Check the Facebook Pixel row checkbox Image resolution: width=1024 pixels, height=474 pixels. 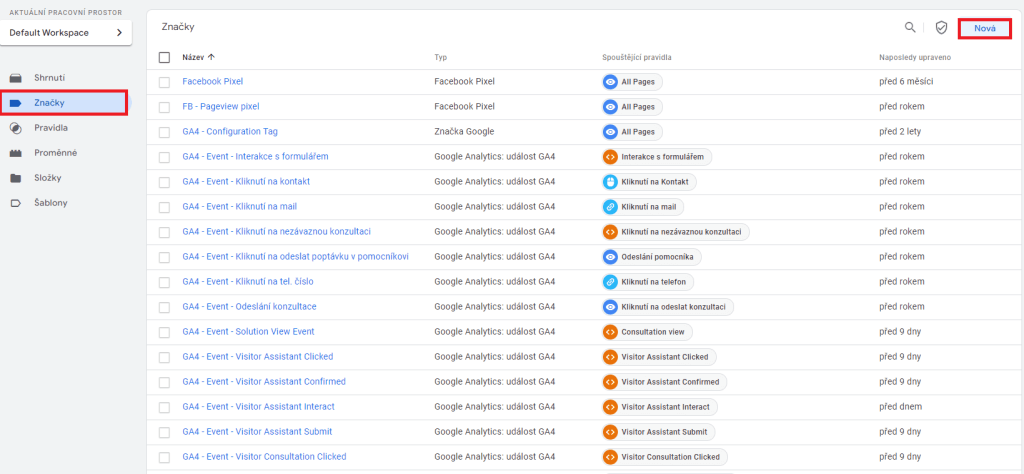coord(165,81)
